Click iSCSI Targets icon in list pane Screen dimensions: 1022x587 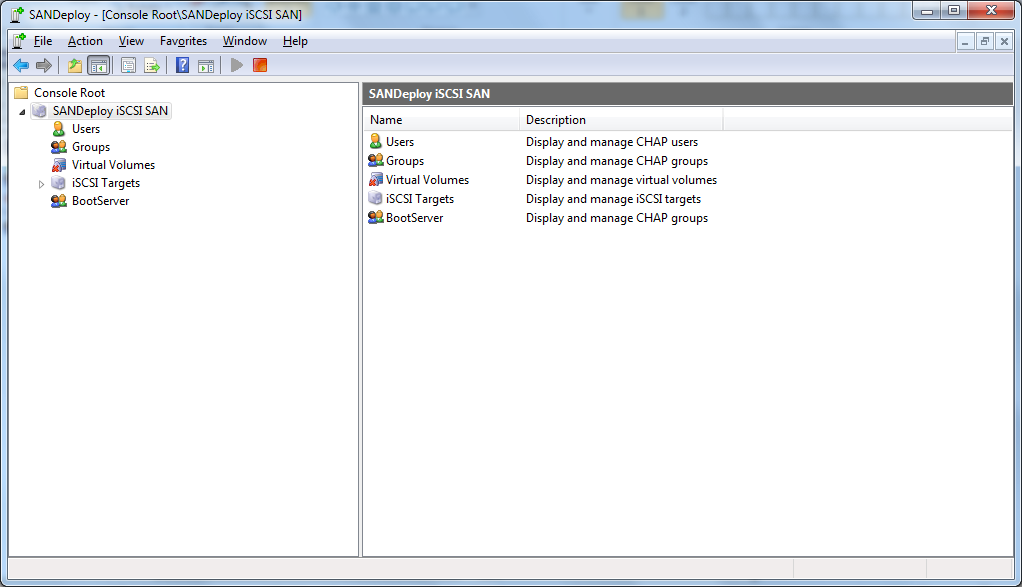pos(375,198)
